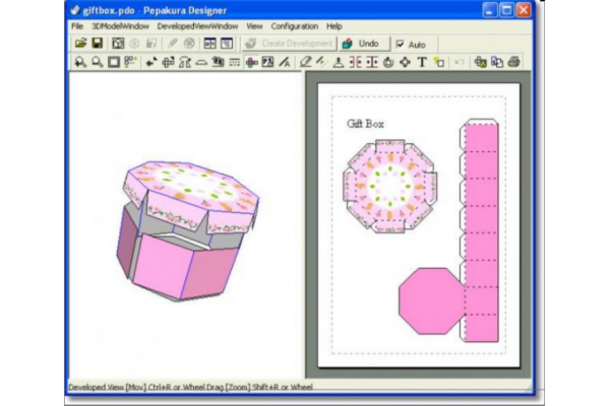610x406 pixels.
Task: Open the Configuration menu
Action: [294, 26]
